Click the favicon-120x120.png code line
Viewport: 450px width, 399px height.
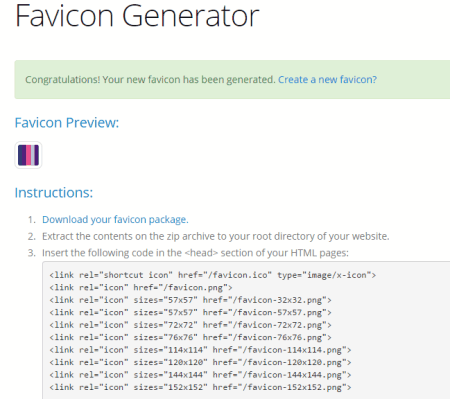[200, 362]
